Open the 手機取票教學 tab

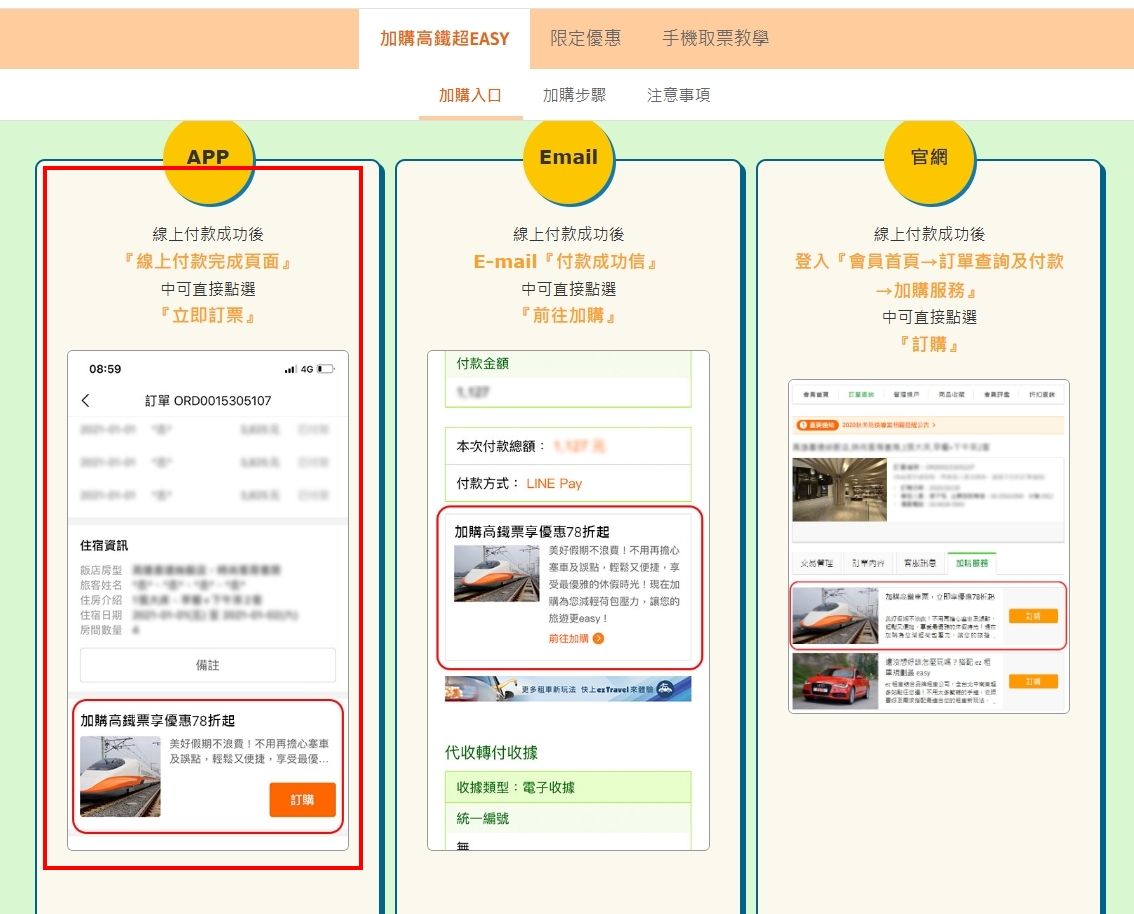[x=715, y=39]
